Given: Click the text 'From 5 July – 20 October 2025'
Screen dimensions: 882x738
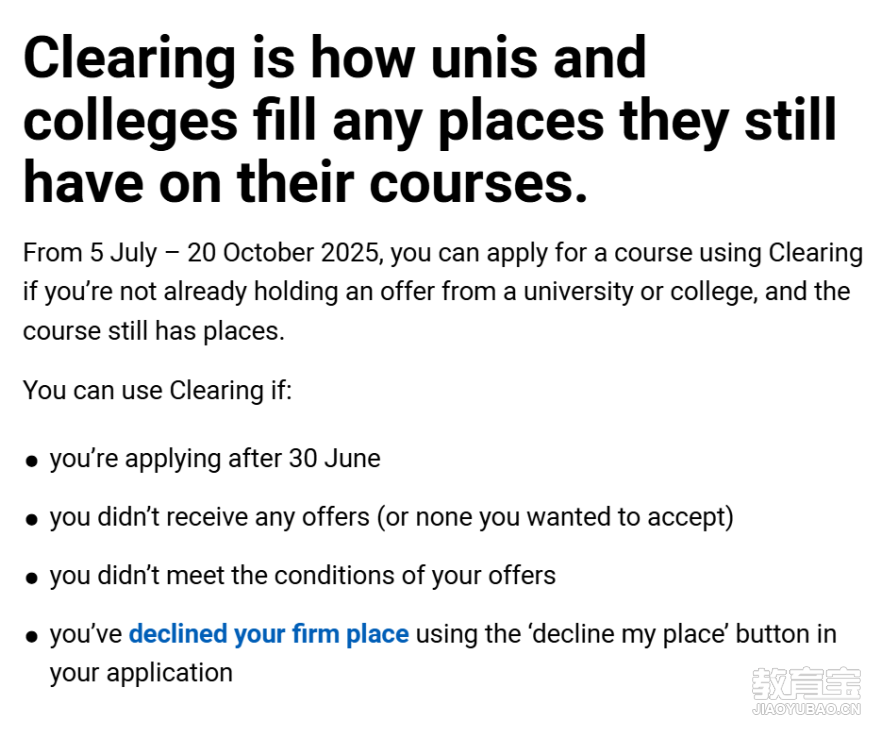Looking at the screenshot, I should click(201, 253).
